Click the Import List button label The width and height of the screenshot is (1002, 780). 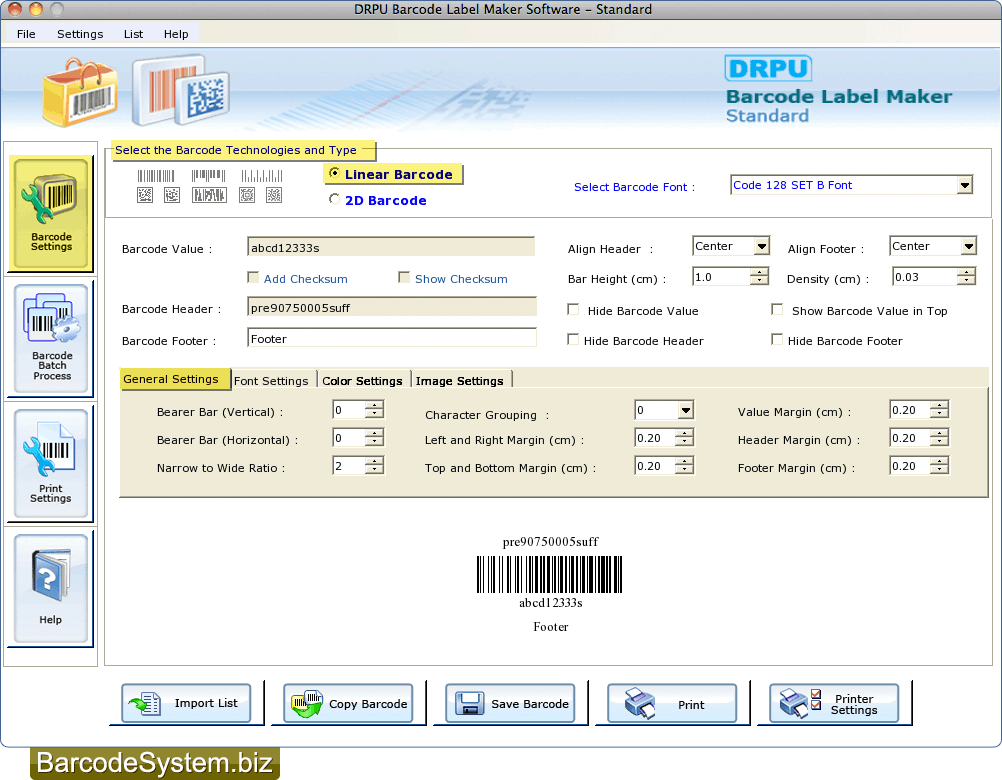(206, 703)
